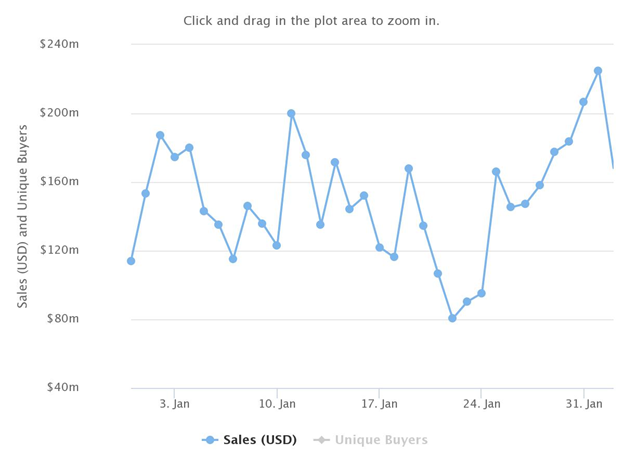This screenshot has height=468, width=624.
Task: Click the $240m y-axis label
Action: click(59, 44)
